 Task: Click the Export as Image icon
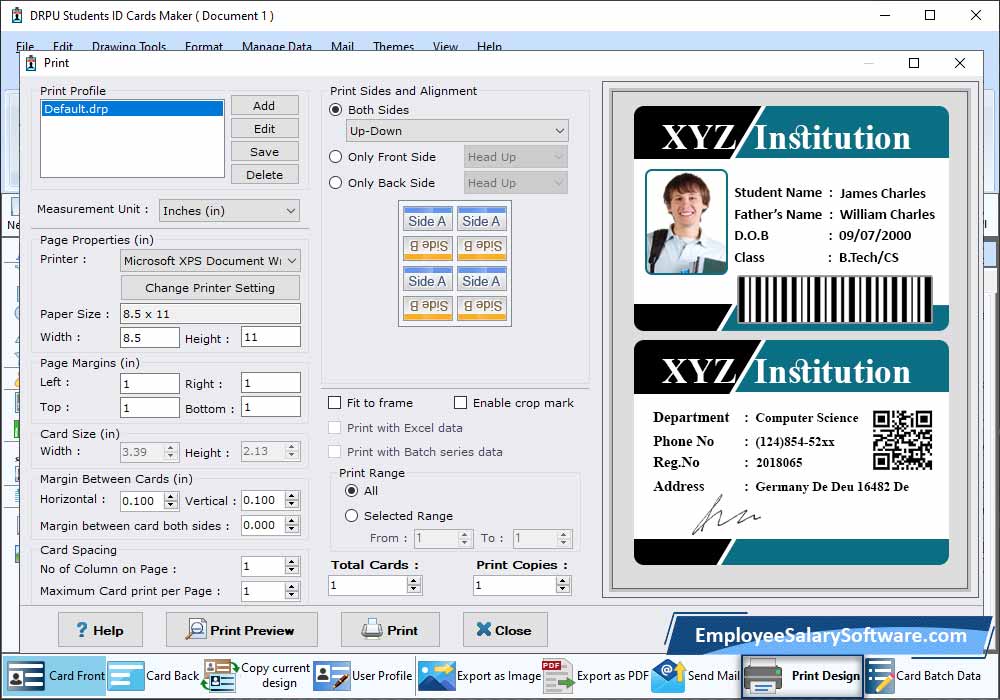[x=436, y=676]
